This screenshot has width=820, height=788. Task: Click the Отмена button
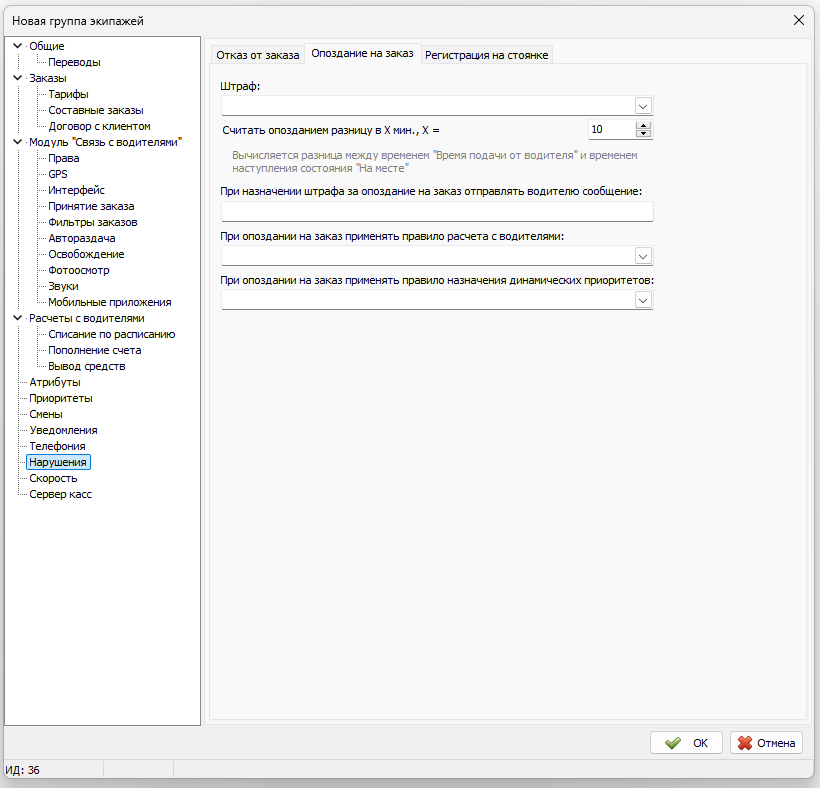[x=766, y=743]
